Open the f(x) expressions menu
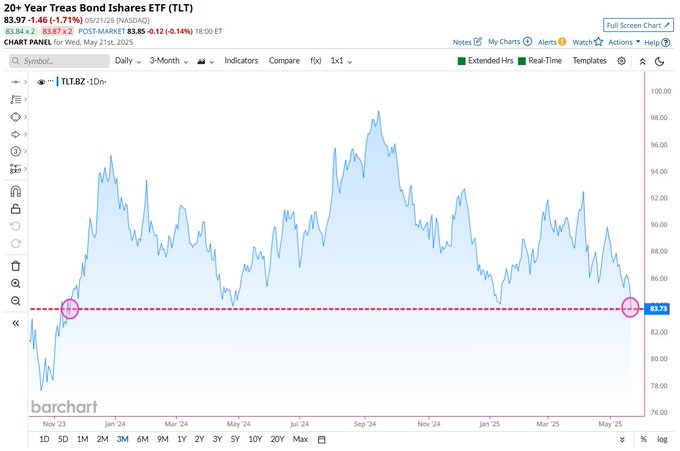 [316, 61]
